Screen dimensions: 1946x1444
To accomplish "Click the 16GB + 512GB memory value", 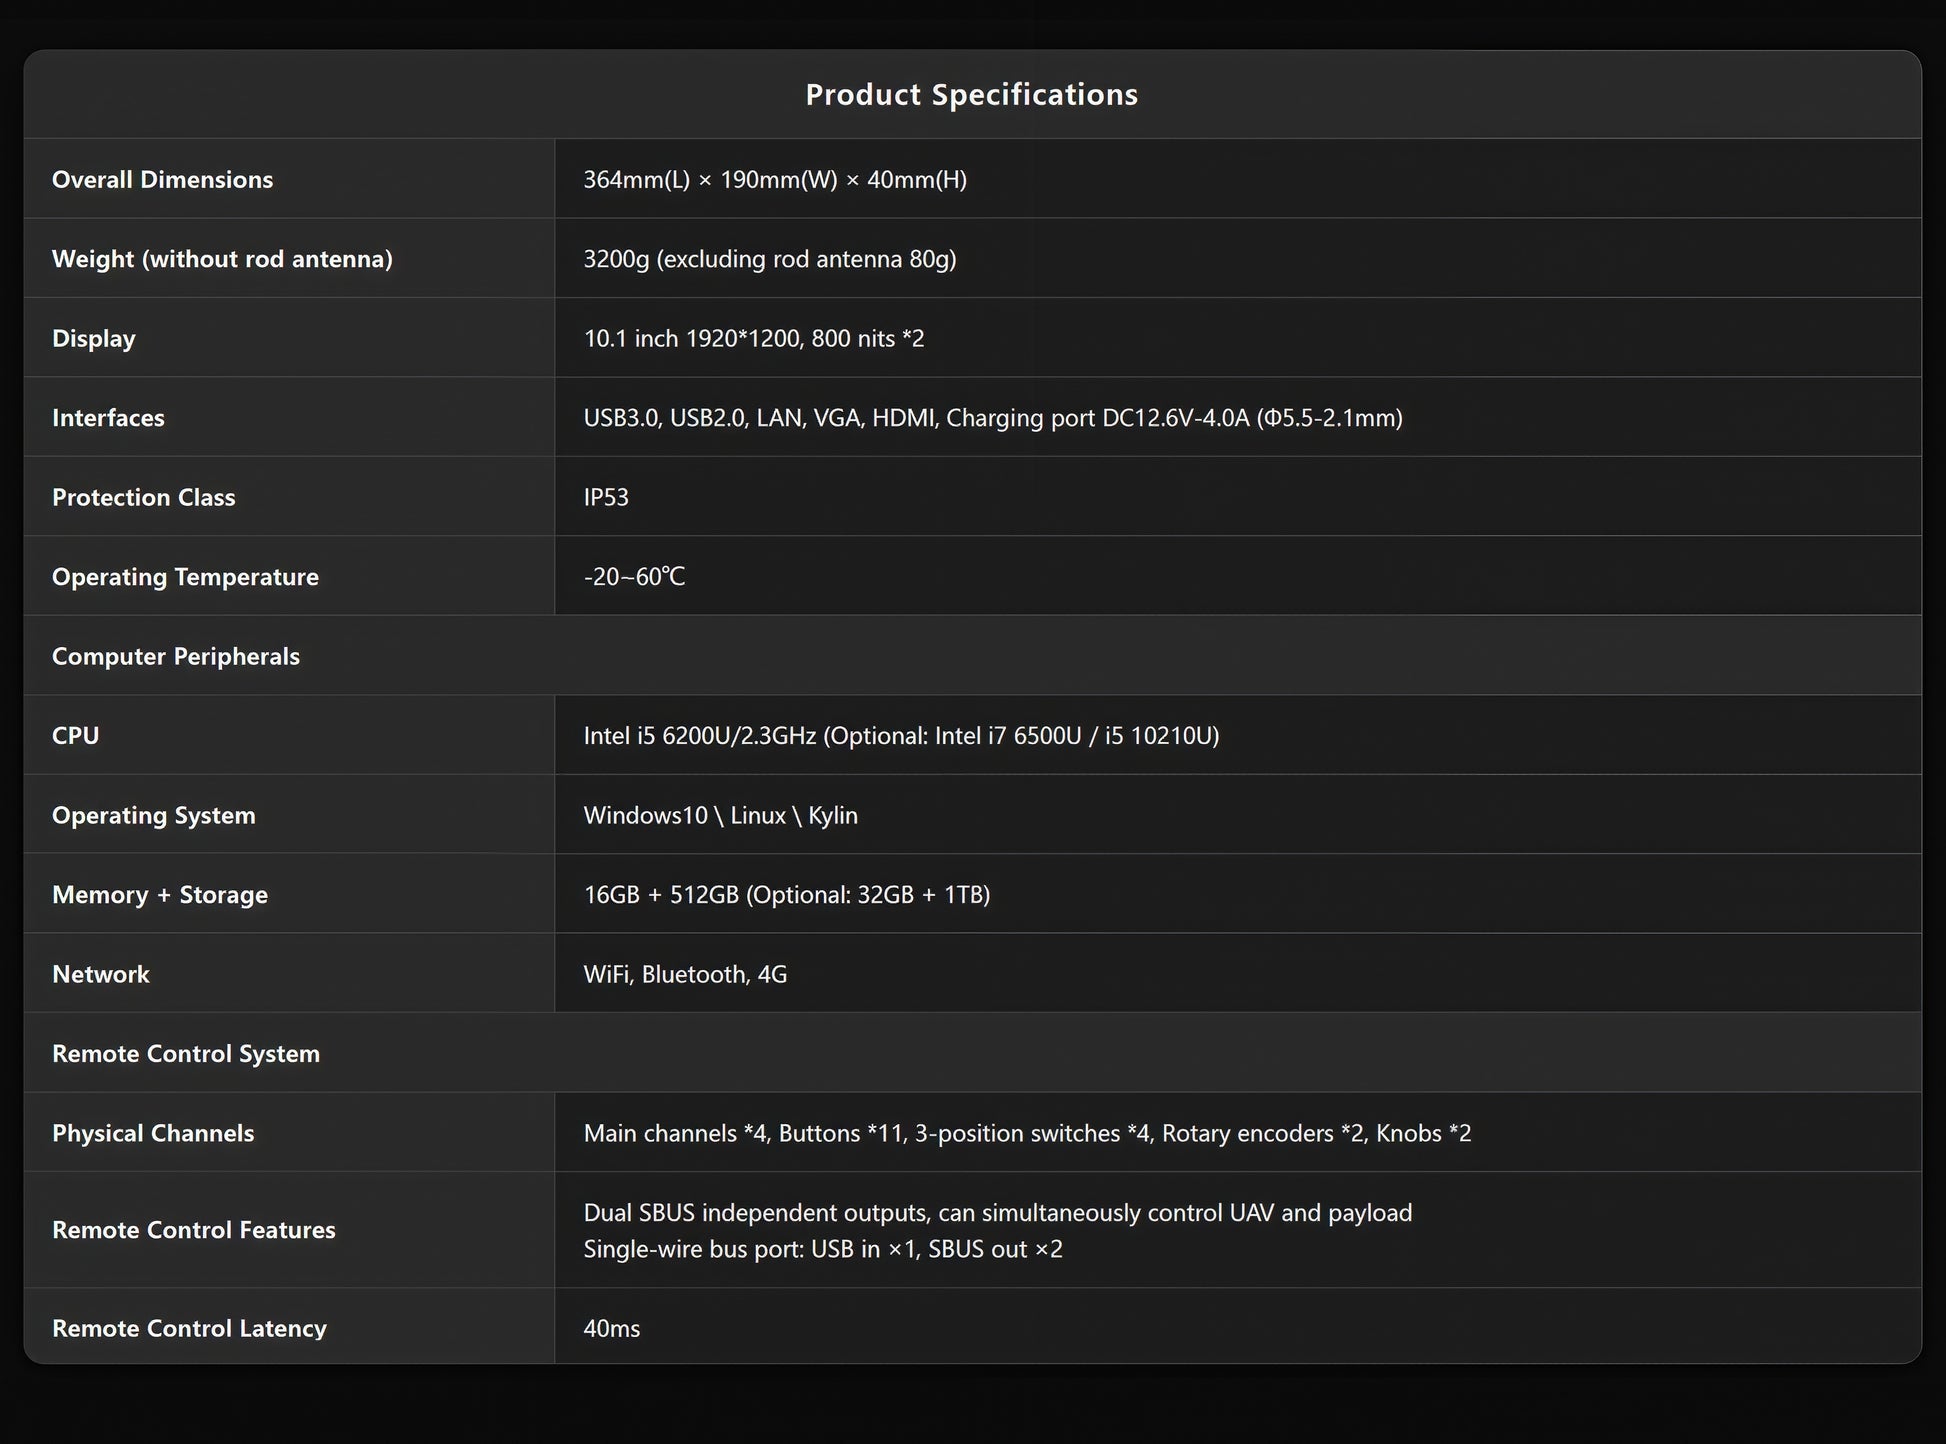I will [787, 895].
